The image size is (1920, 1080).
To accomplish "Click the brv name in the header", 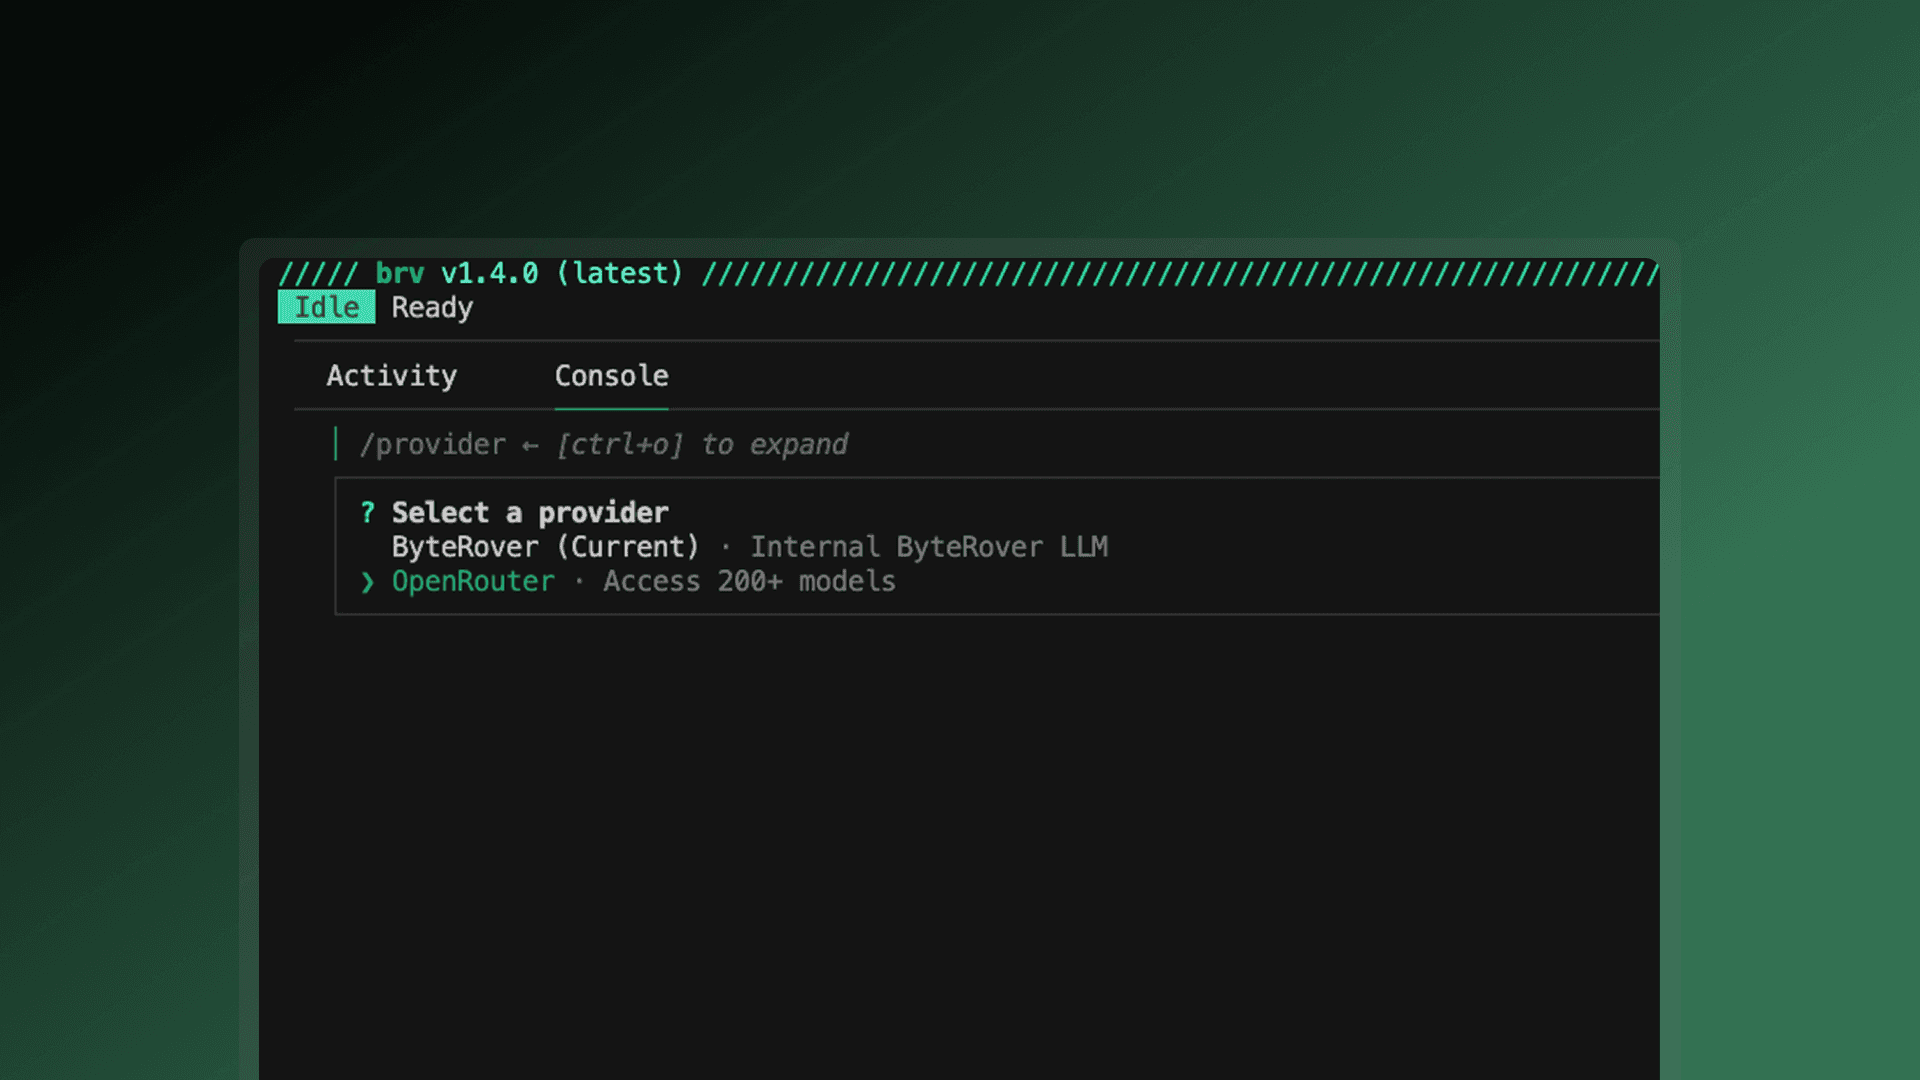I will tap(399, 273).
